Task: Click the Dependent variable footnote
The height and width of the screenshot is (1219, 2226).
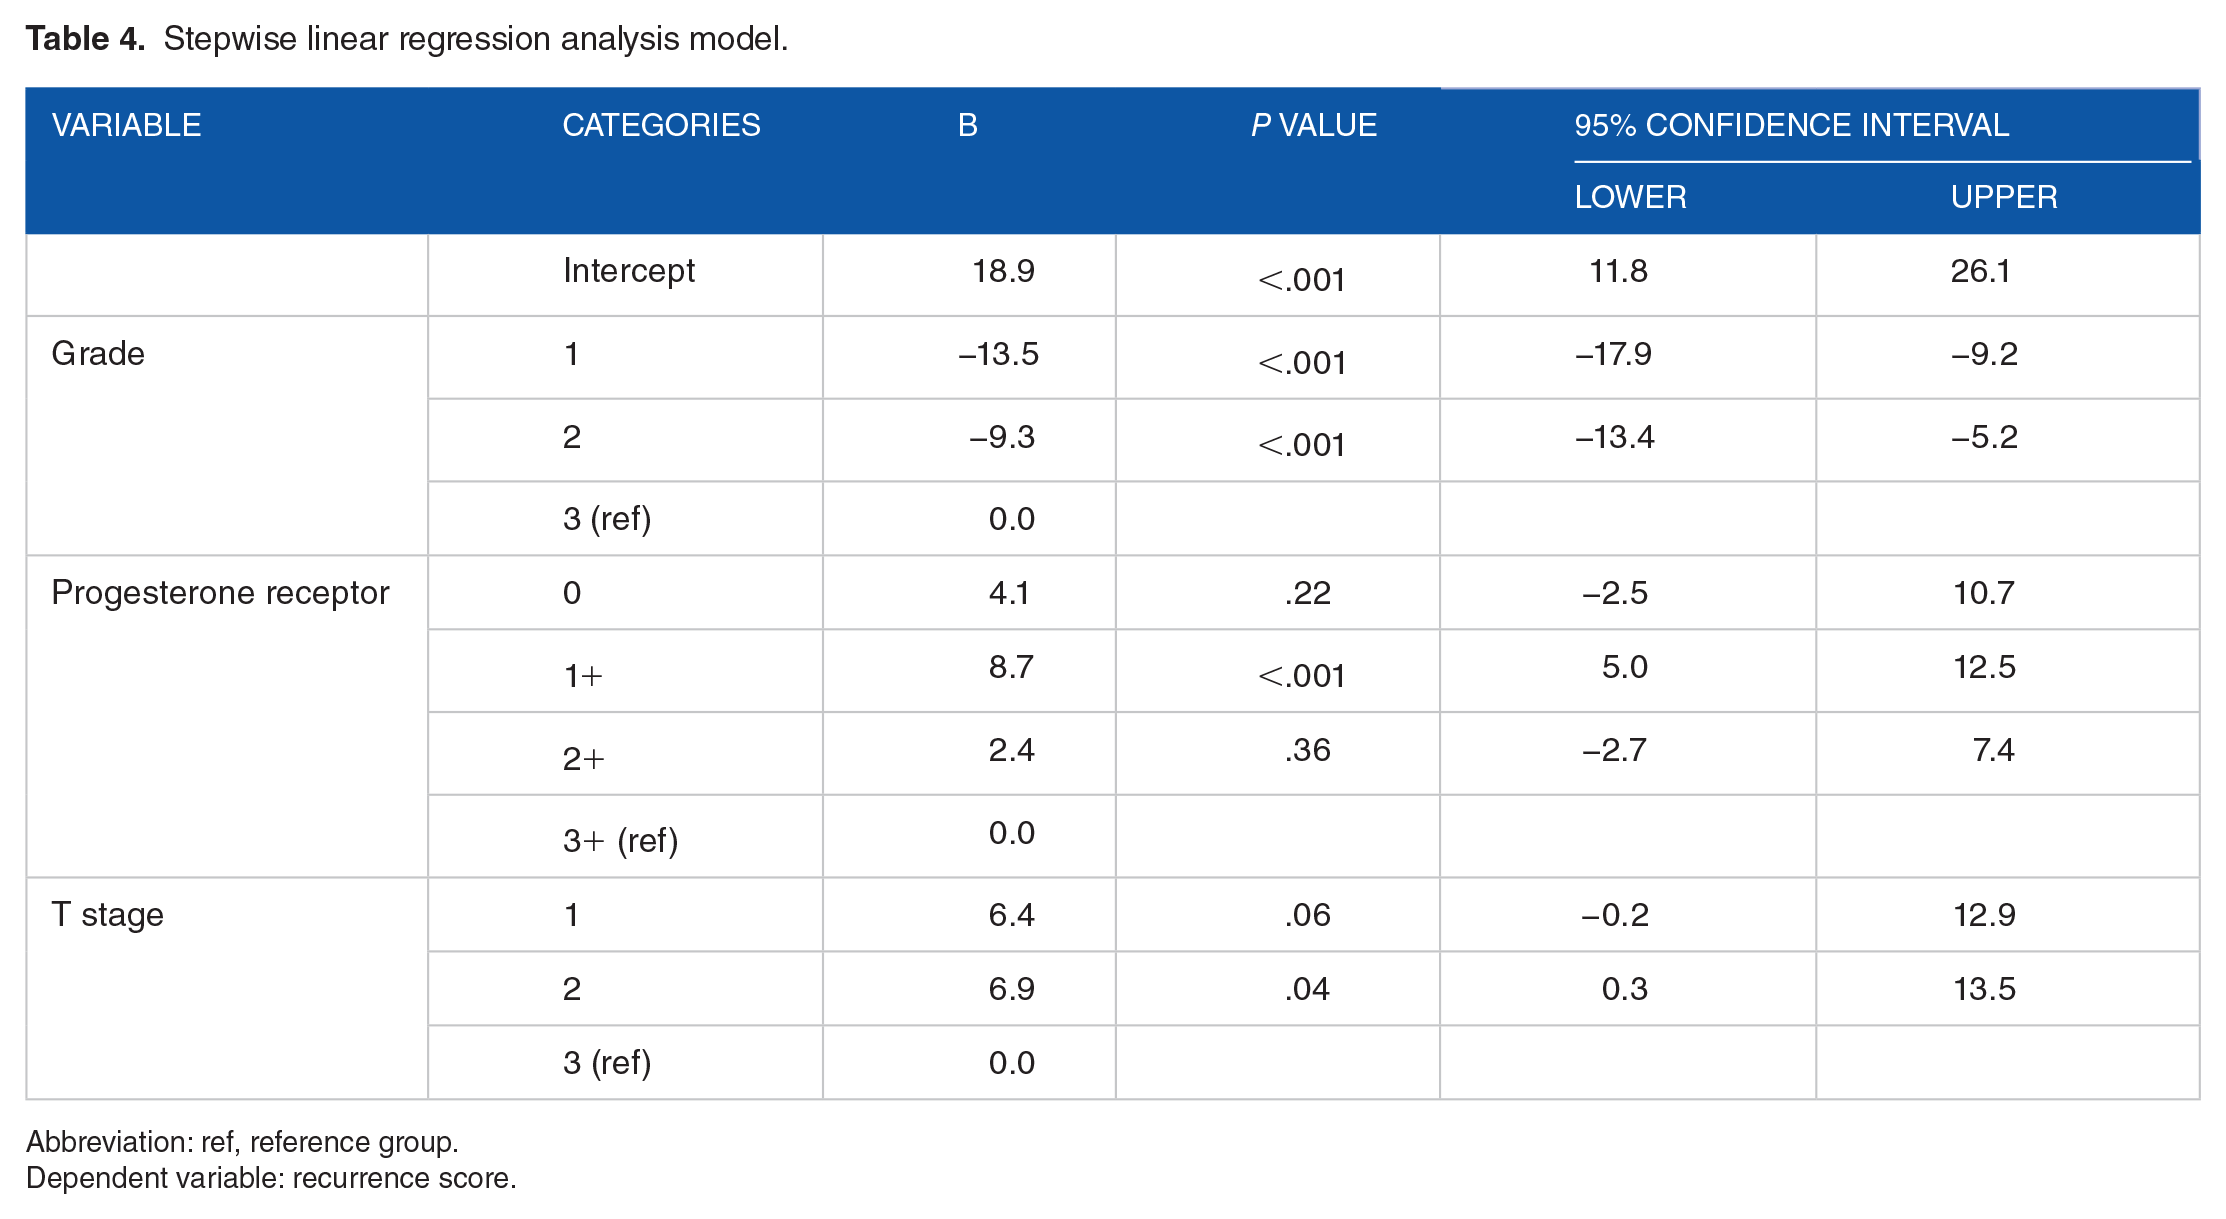Action: (x=271, y=1178)
